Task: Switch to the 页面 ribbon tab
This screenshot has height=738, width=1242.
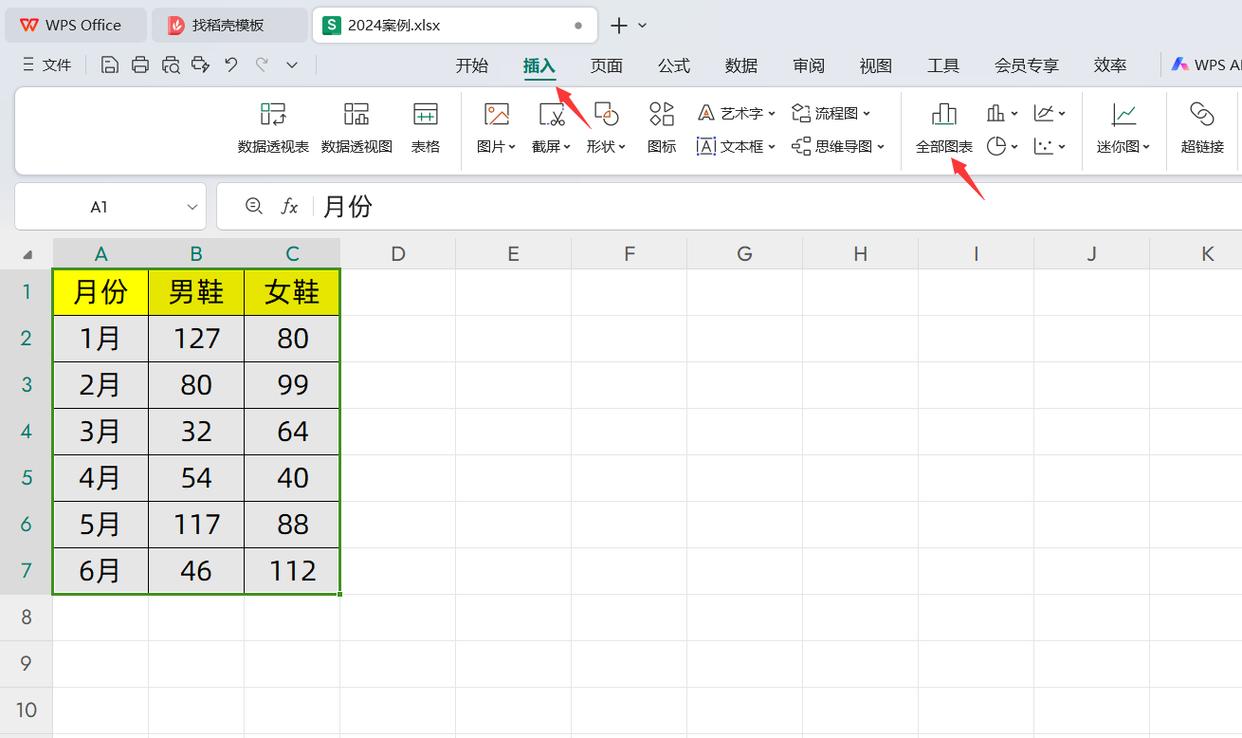Action: coord(606,65)
